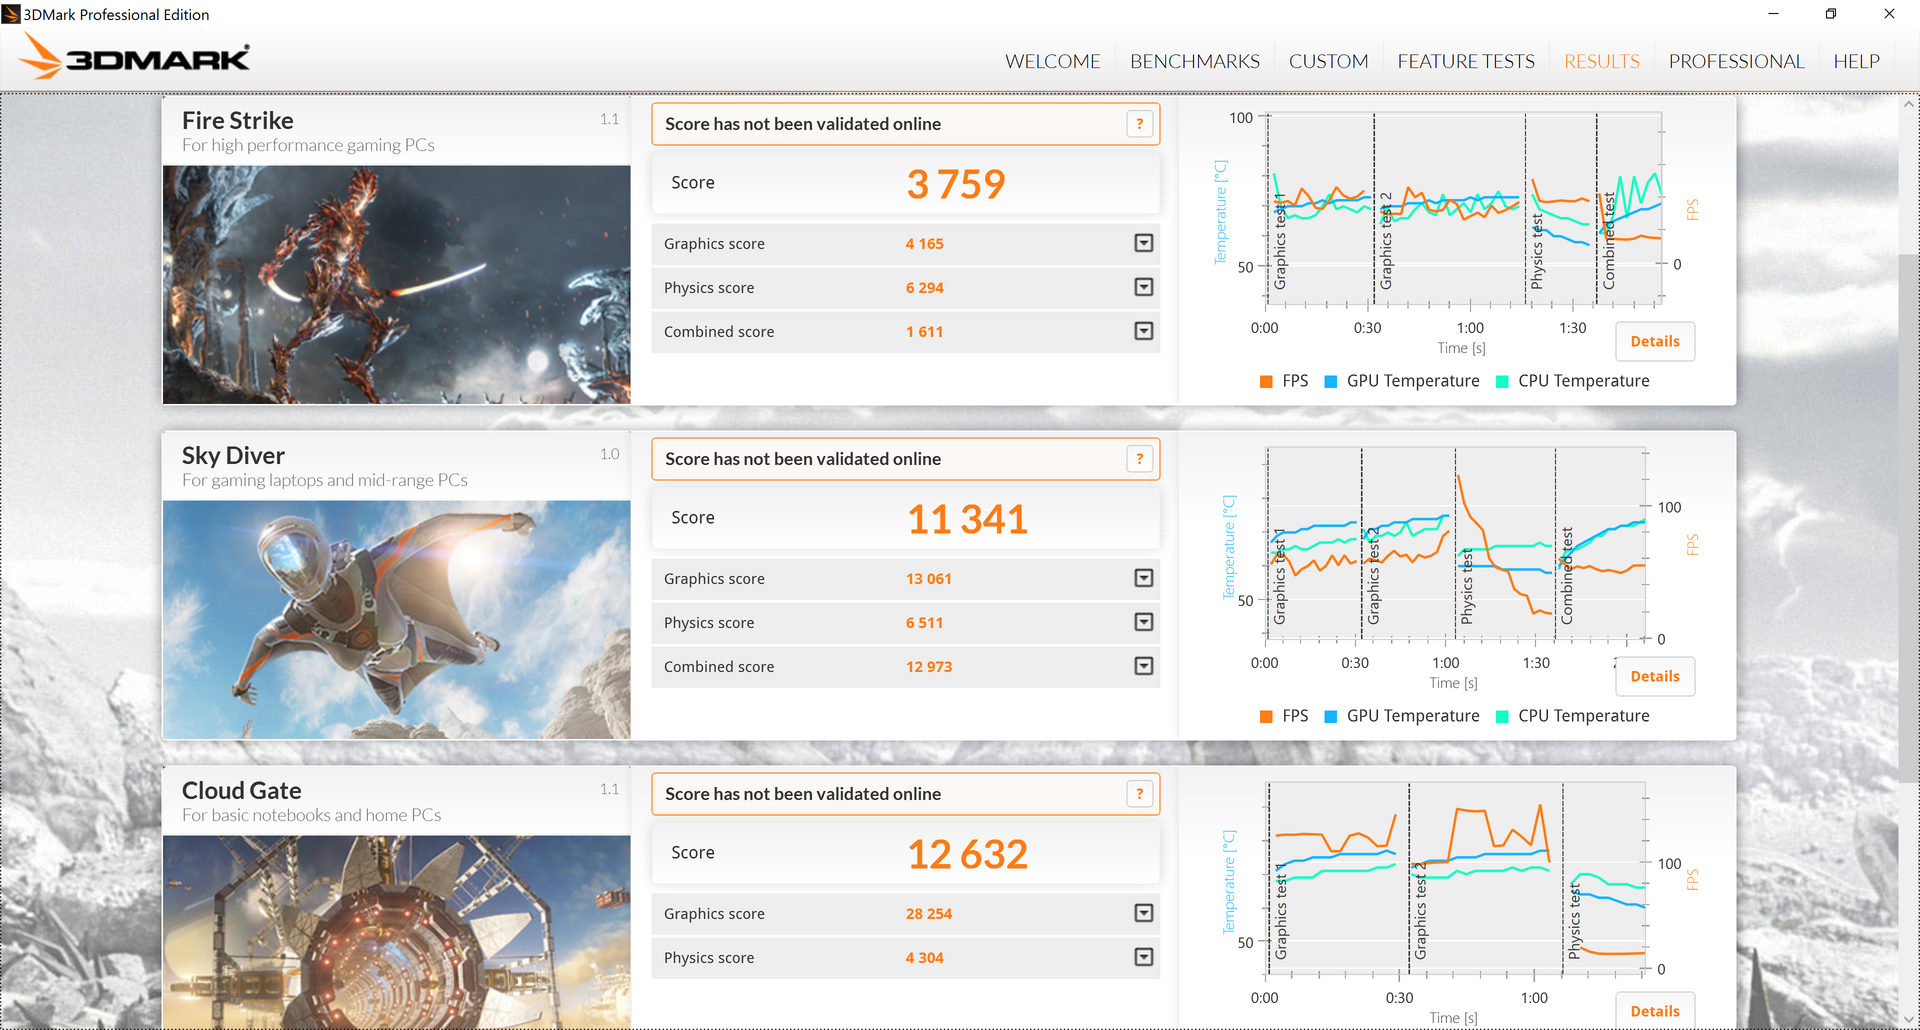Expand Sky Diver Combined score details
This screenshot has width=1920, height=1030.
point(1144,666)
